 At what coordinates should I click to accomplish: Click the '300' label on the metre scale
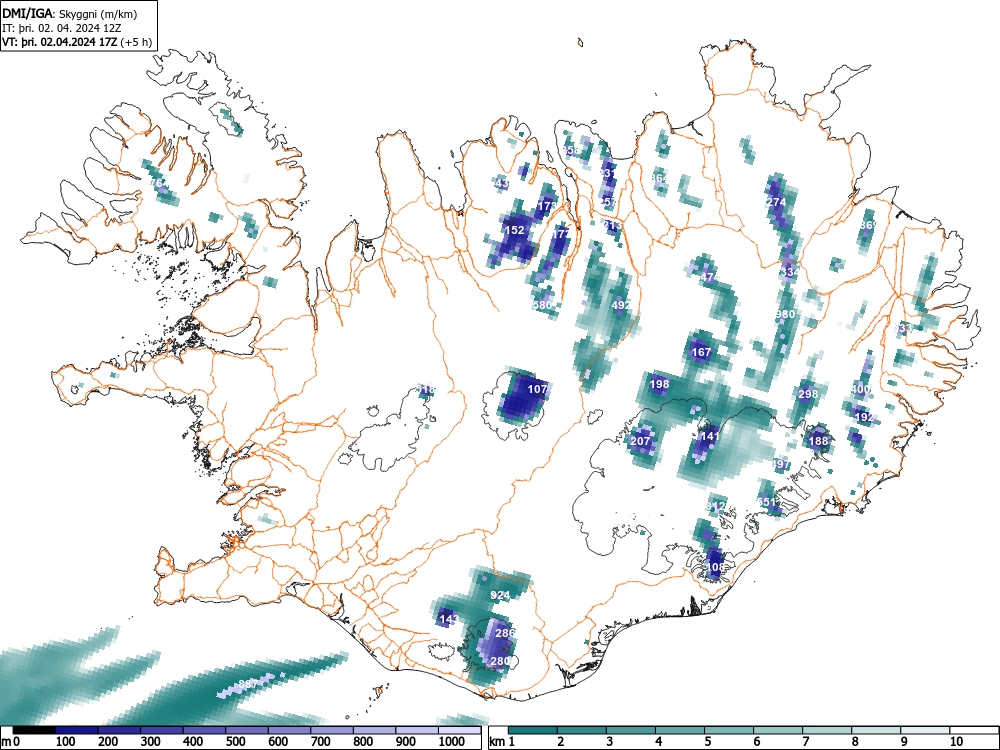(x=151, y=742)
